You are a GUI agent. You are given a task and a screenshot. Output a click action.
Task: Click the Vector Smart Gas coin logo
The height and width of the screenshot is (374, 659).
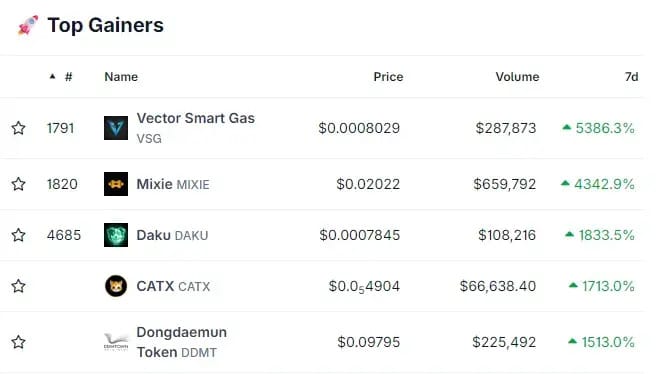pyautogui.click(x=116, y=128)
